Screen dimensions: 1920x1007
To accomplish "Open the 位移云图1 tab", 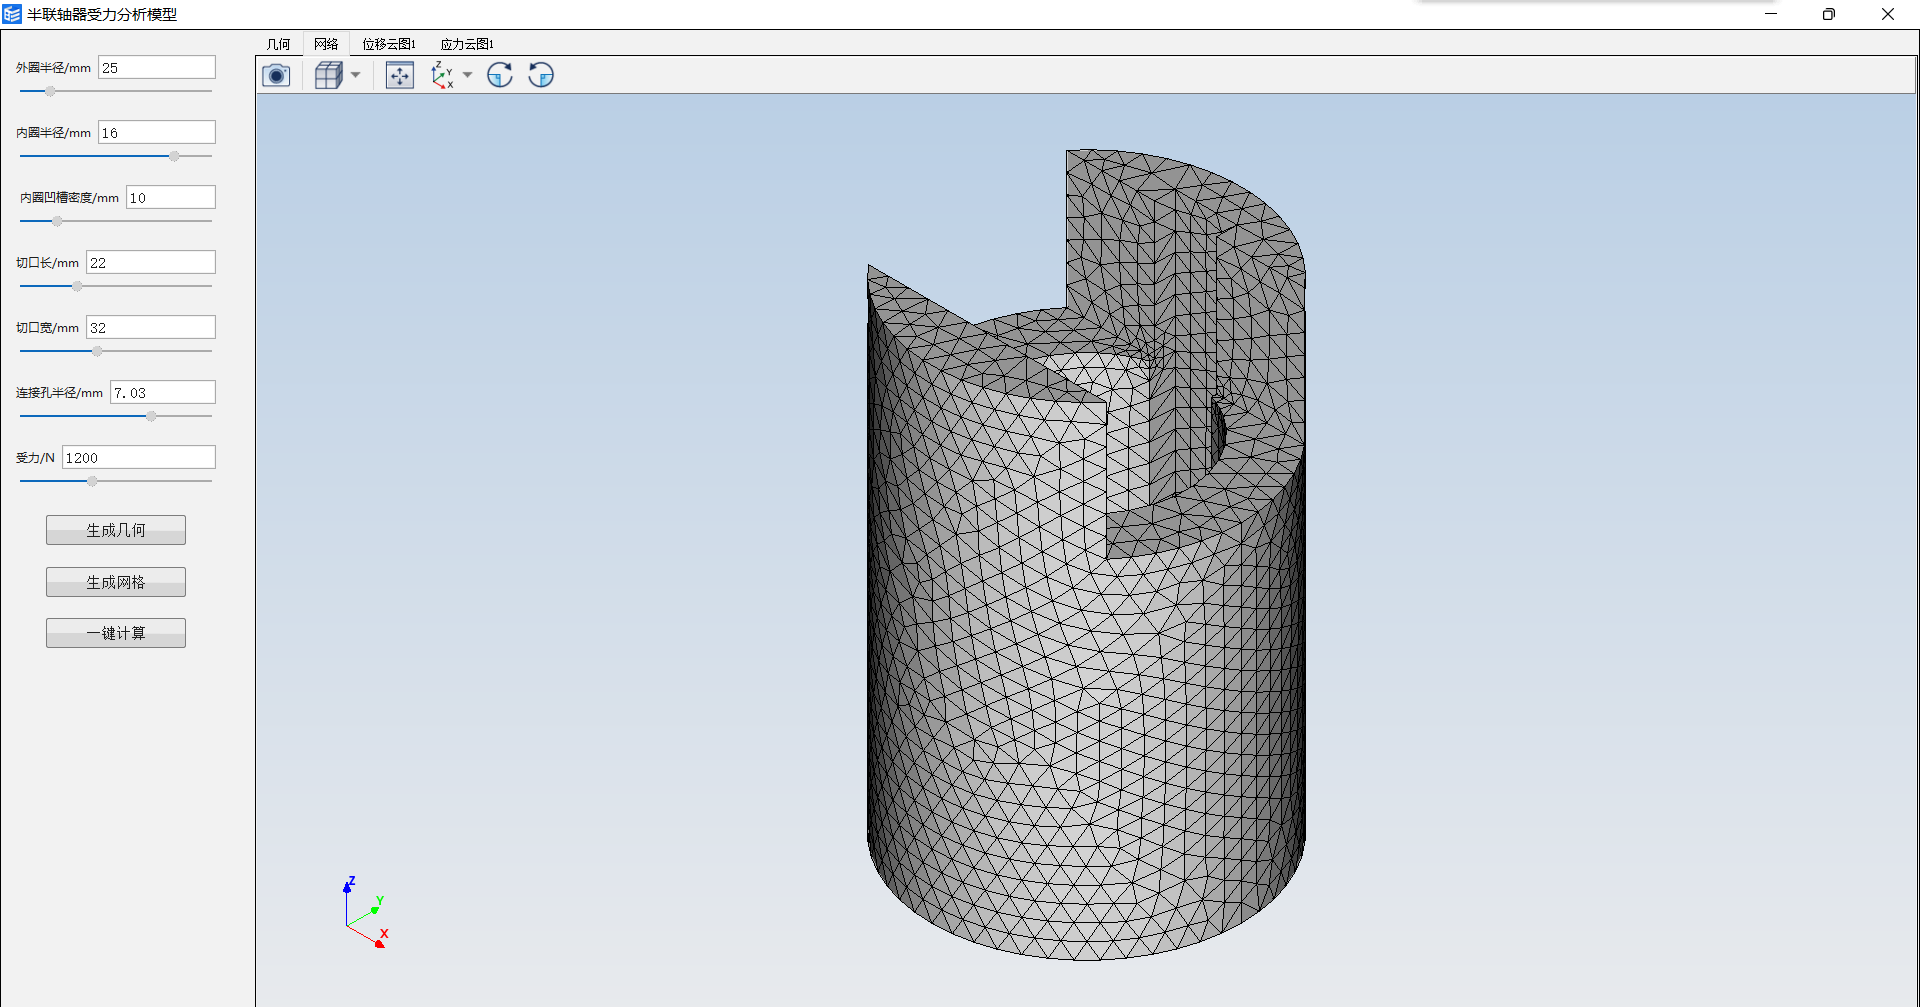I will (389, 44).
